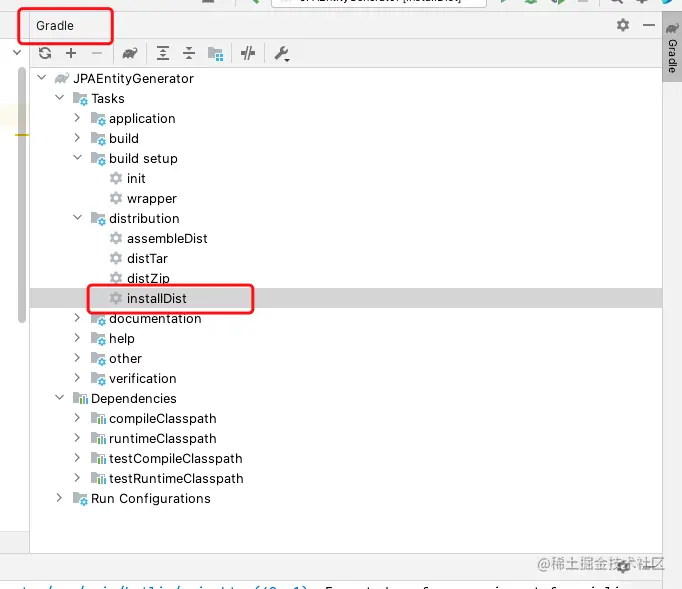
Task: Toggle offline mode in the Gradle toolbar
Action: tap(248, 54)
